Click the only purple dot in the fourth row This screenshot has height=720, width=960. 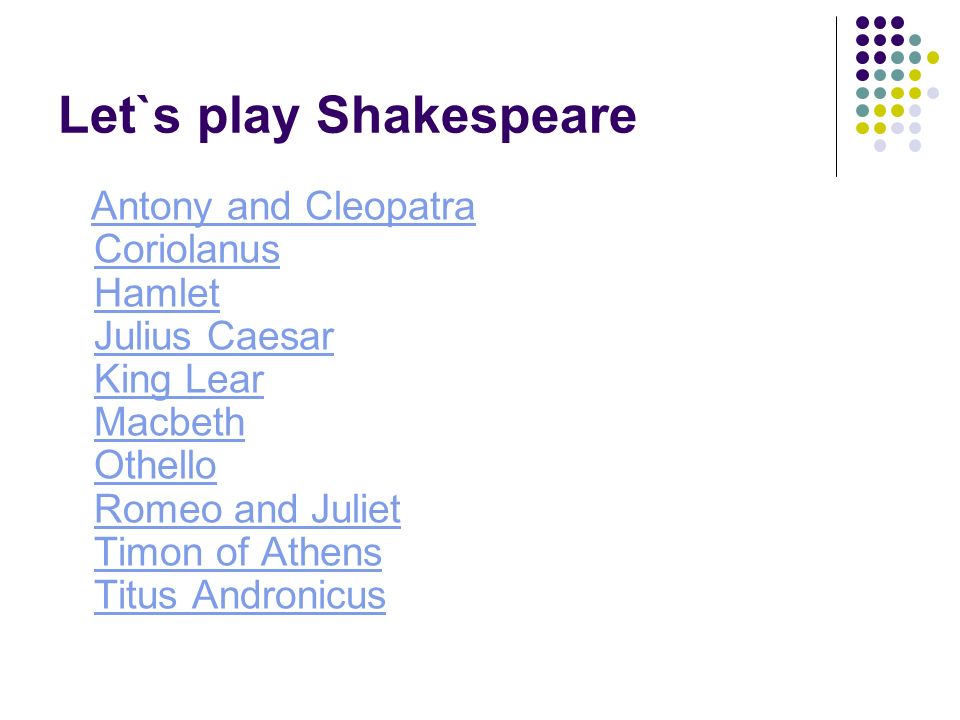[862, 75]
